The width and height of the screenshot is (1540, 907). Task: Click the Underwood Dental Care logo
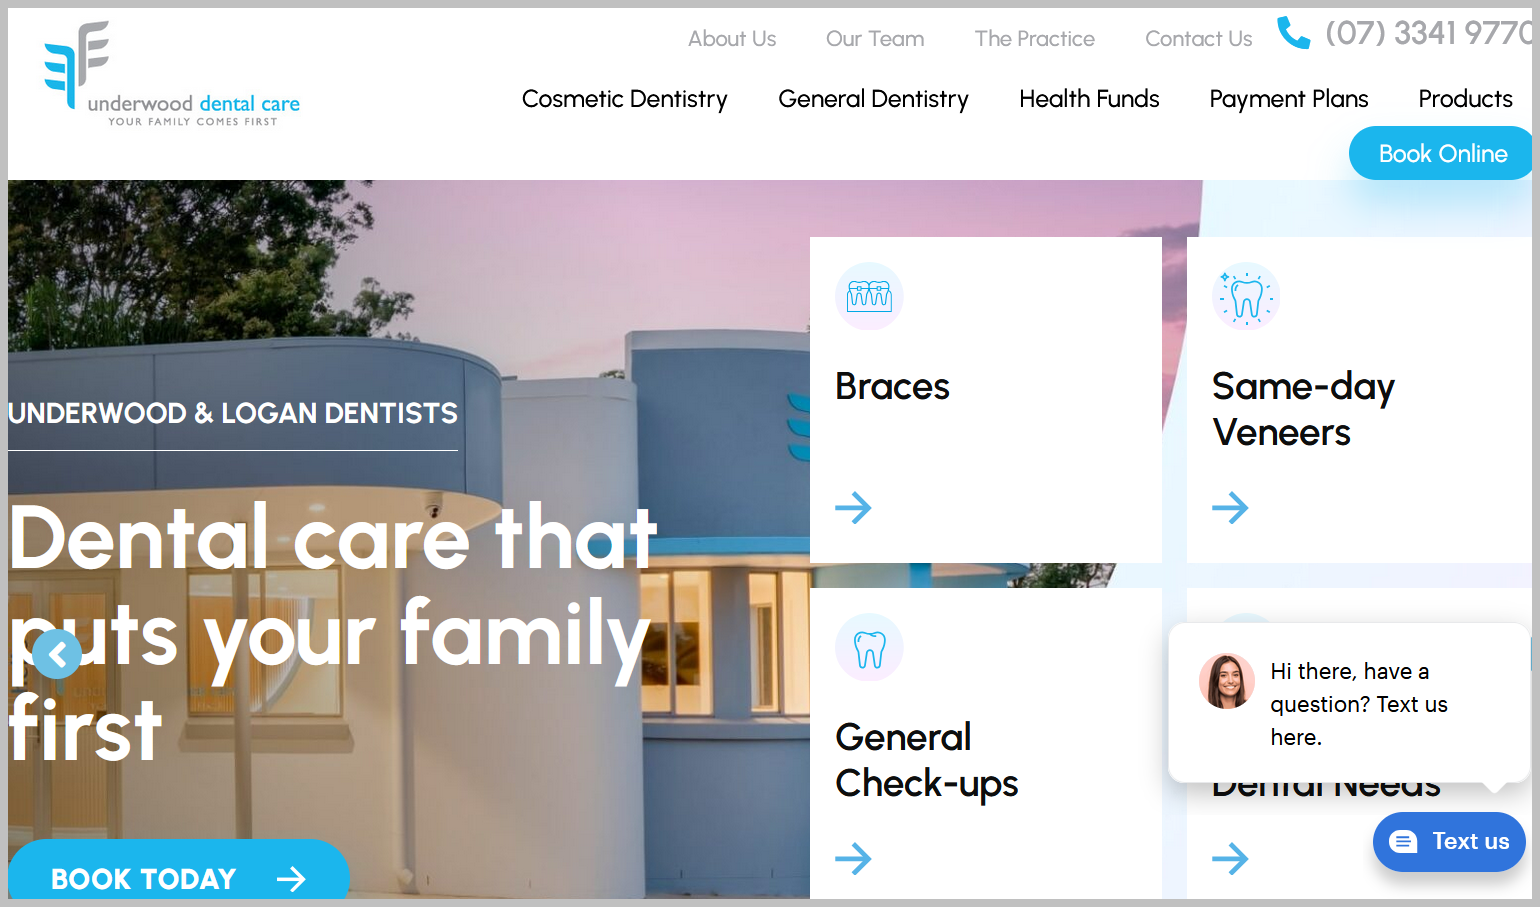(x=172, y=74)
